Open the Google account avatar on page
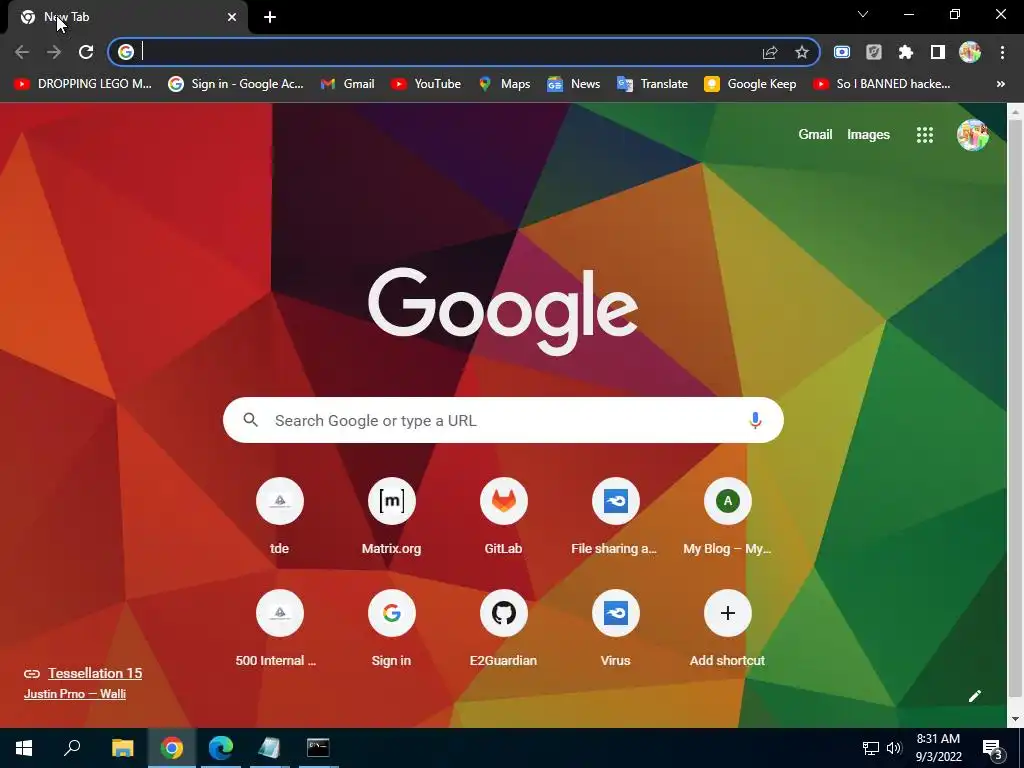The width and height of the screenshot is (1024, 768). point(972,135)
